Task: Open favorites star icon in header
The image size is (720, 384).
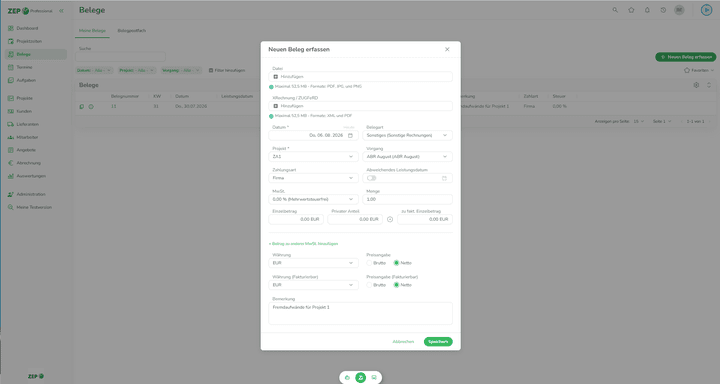Action: [631, 10]
